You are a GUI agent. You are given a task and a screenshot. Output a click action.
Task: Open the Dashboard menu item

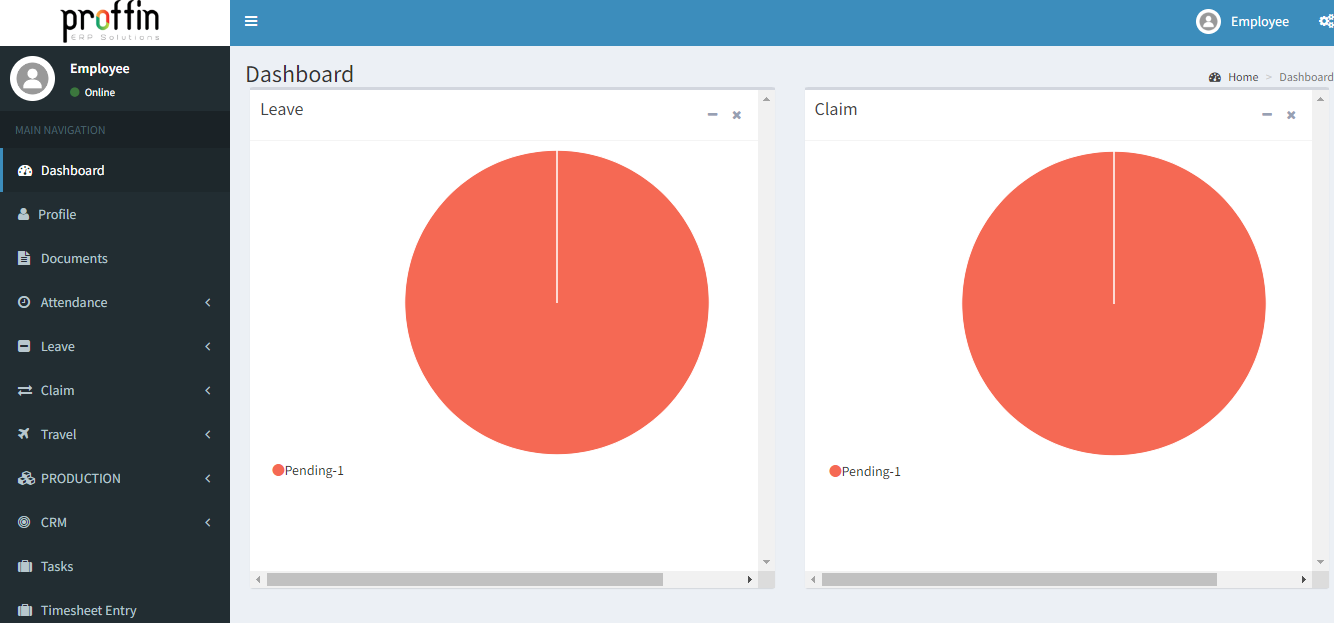(x=115, y=170)
